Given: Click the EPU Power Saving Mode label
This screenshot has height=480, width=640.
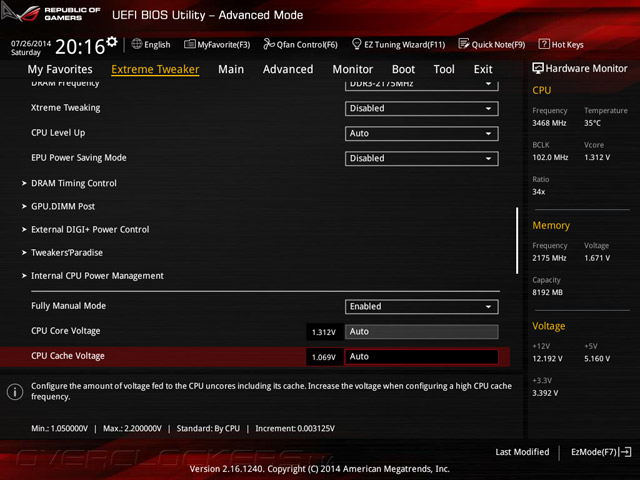Looking at the screenshot, I should (79, 158).
